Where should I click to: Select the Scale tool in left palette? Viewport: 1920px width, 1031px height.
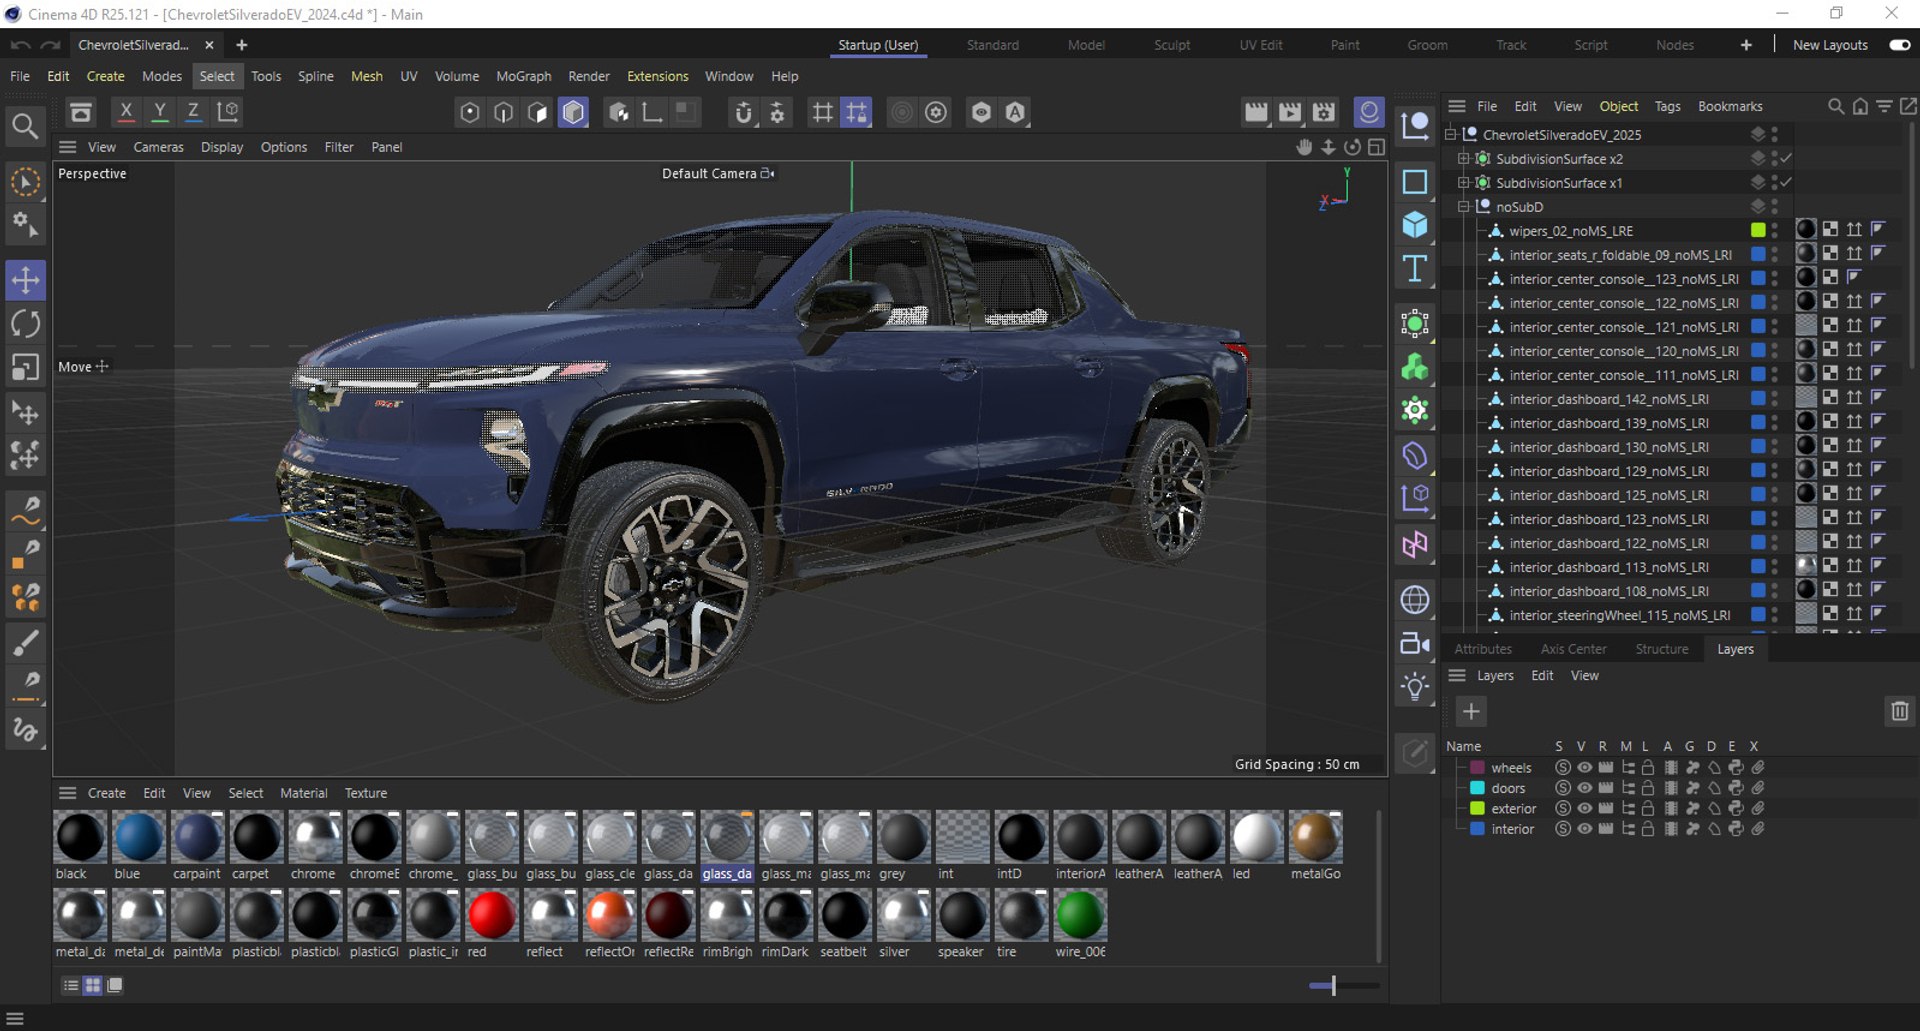25,368
